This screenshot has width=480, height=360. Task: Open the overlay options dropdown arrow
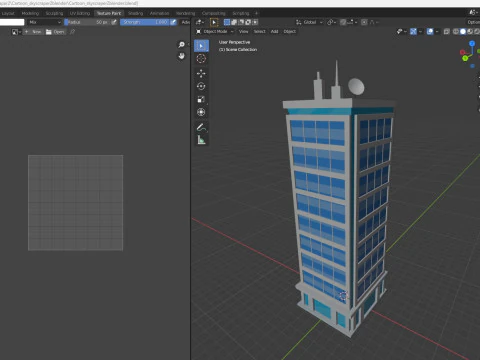[437, 32]
